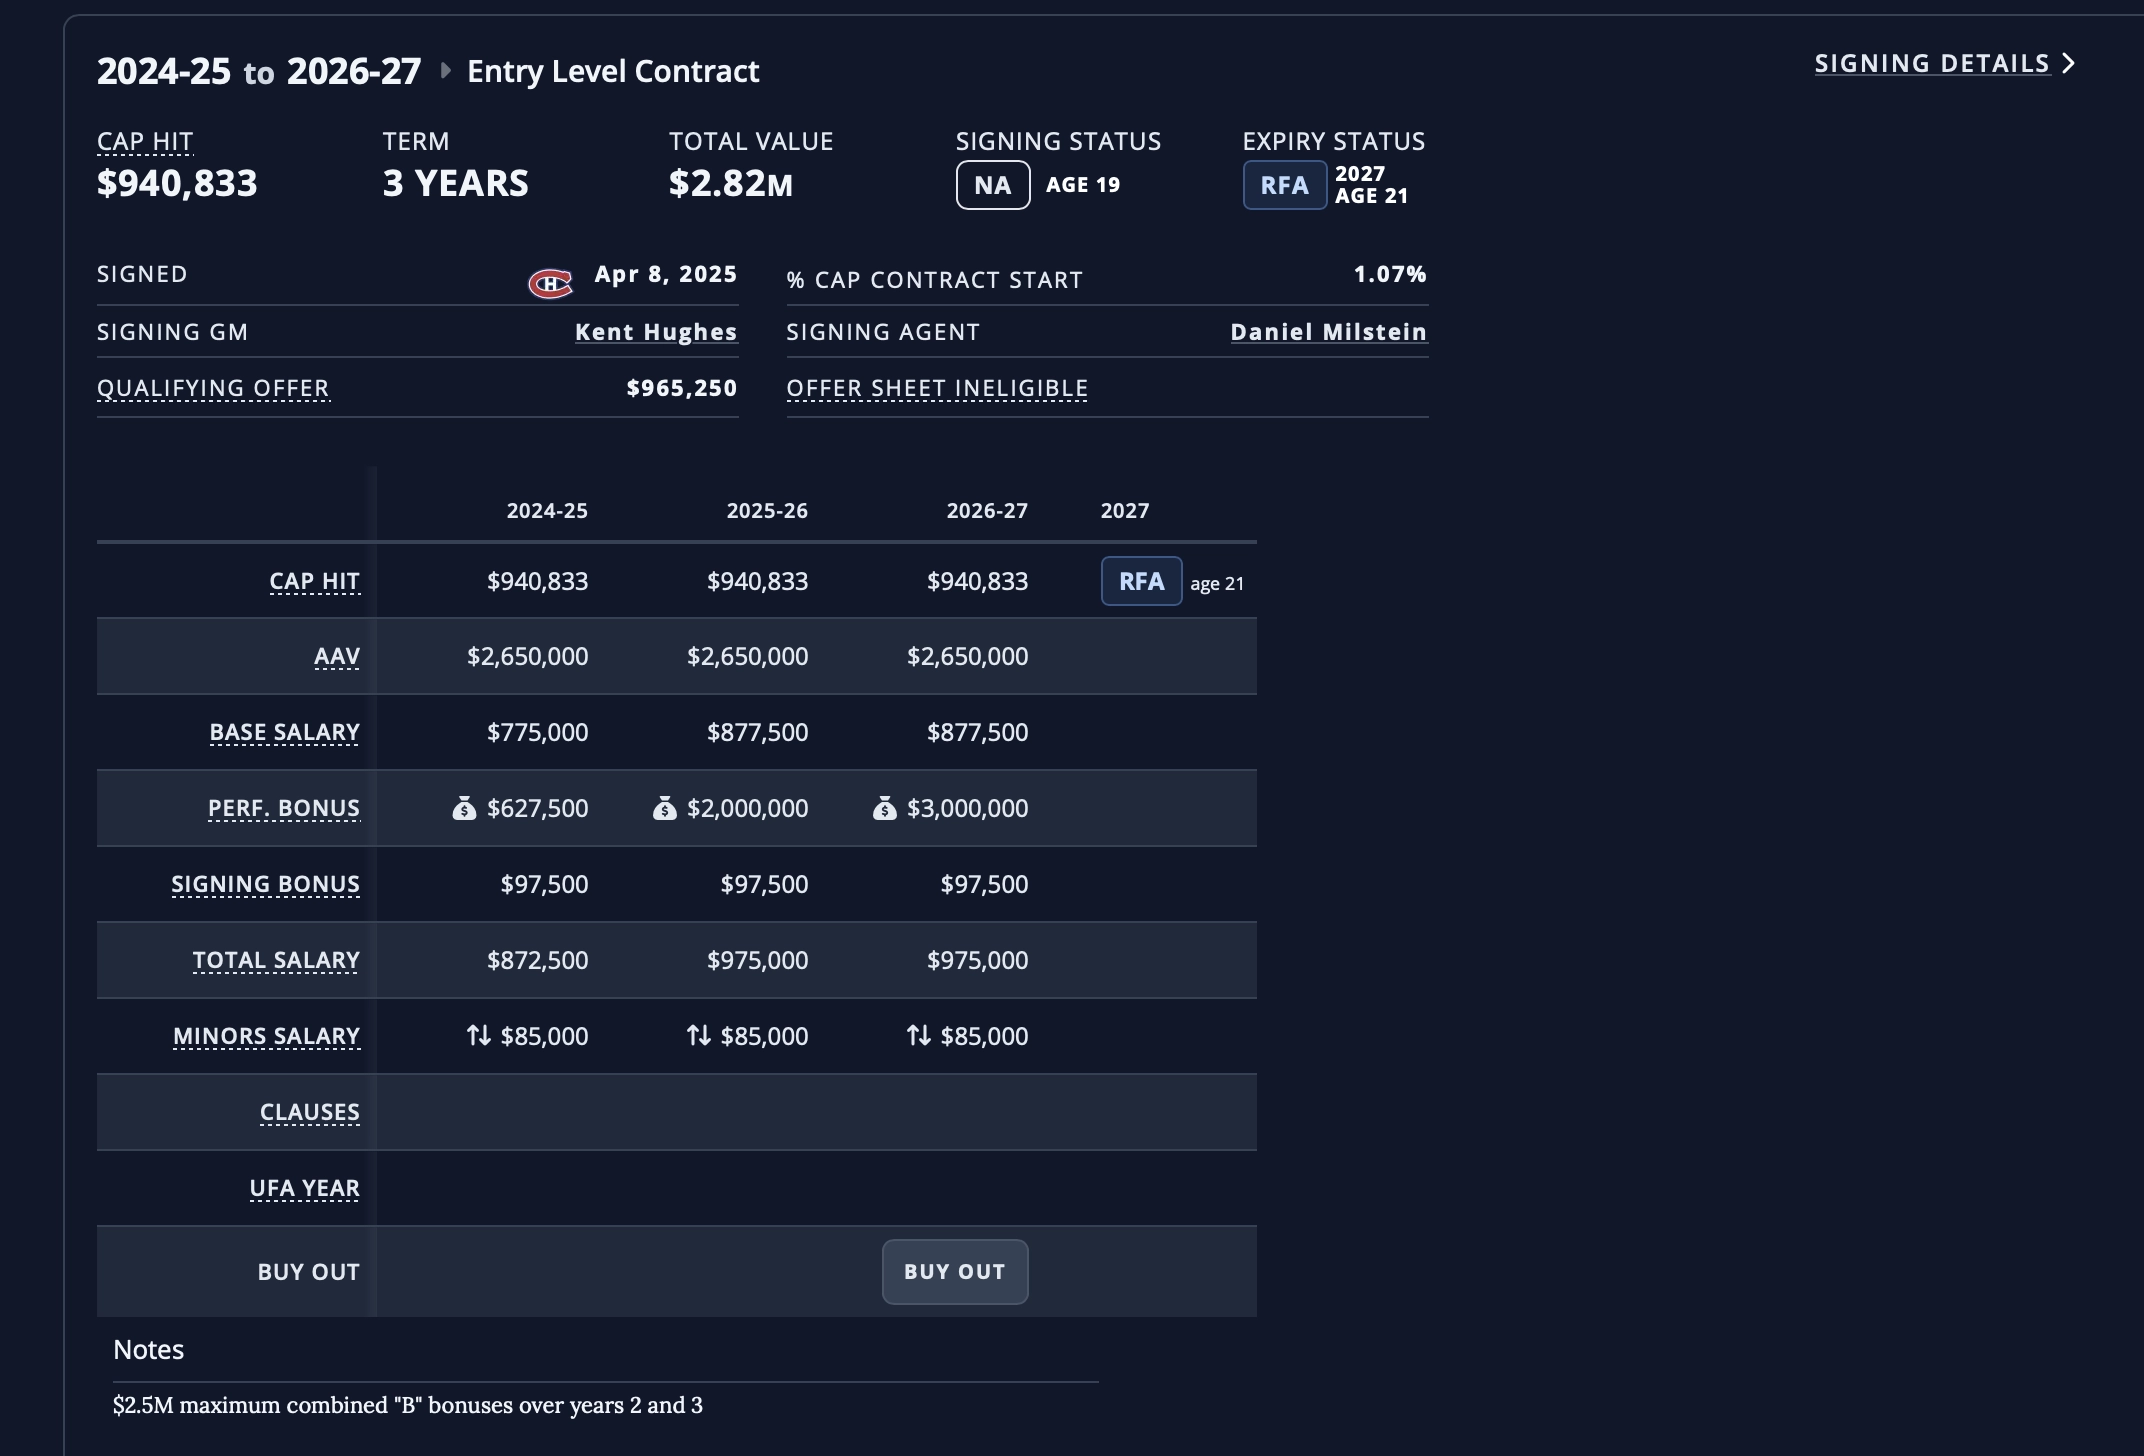Open Daniel Milstein agent link
This screenshot has height=1456, width=2144.
[x=1329, y=332]
